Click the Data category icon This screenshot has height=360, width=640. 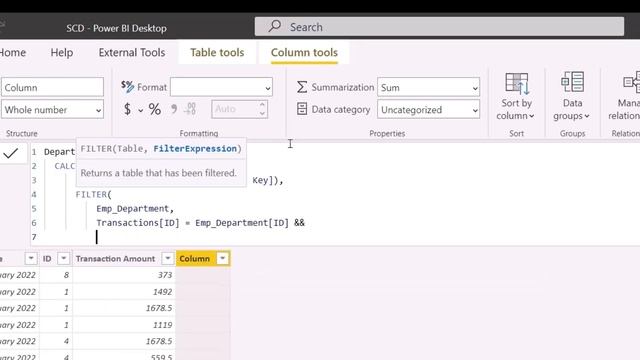302,109
